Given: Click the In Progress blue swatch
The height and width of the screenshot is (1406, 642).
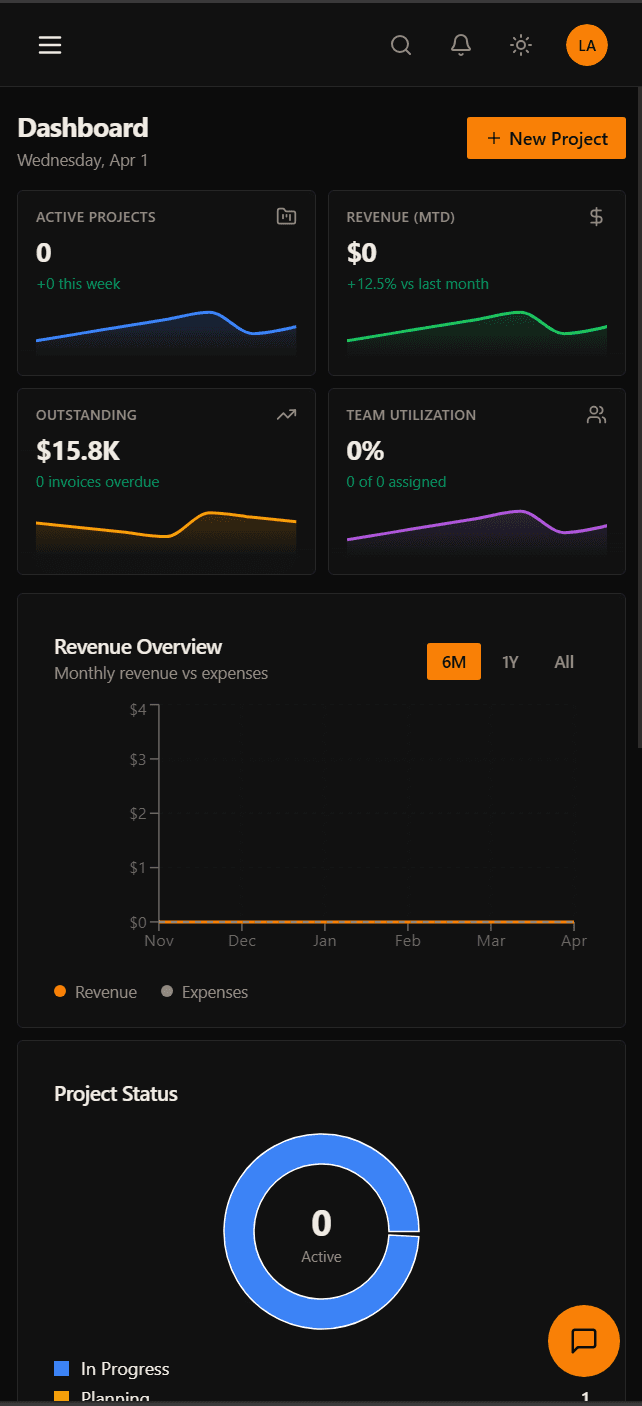Looking at the screenshot, I should (61, 1368).
